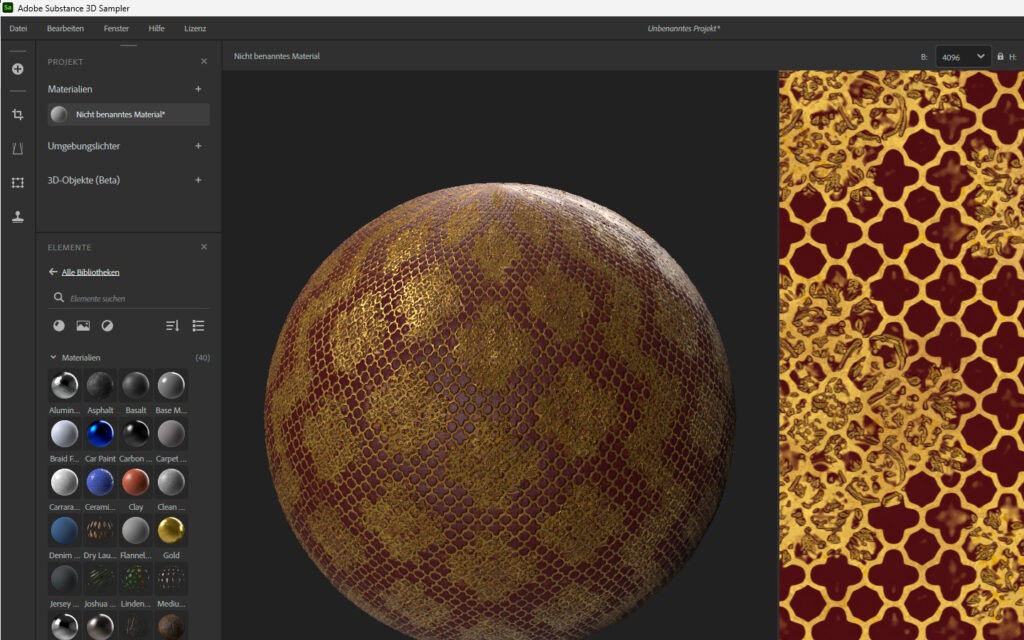Viewport: 1024px width, 640px height.
Task: Pick the Carrara marble material thumbnail
Action: pyautogui.click(x=65, y=482)
